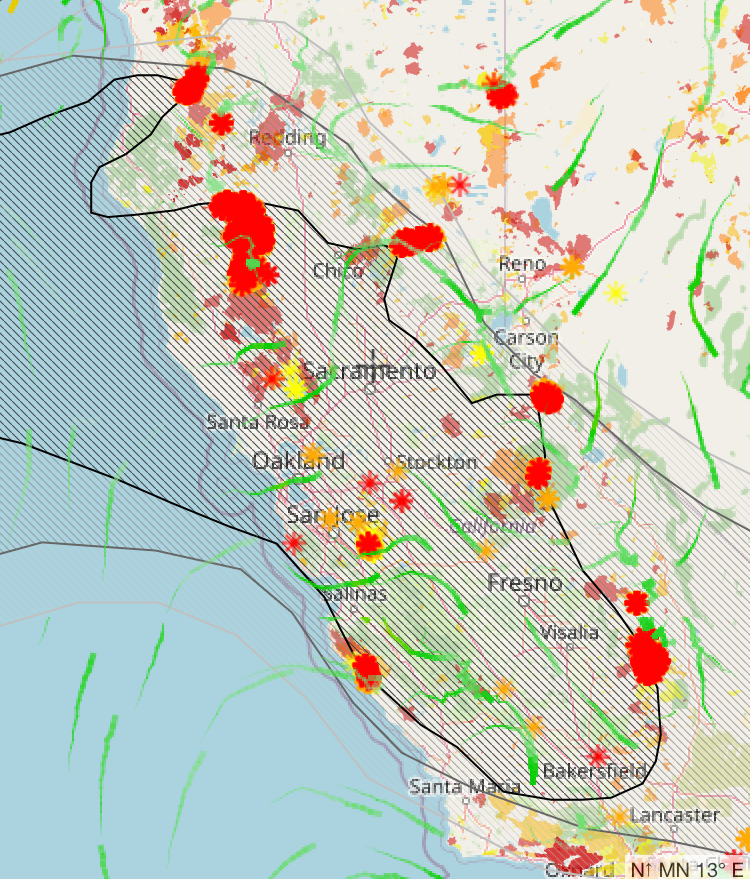
Task: Select the Carson City label
Action: 526,349
